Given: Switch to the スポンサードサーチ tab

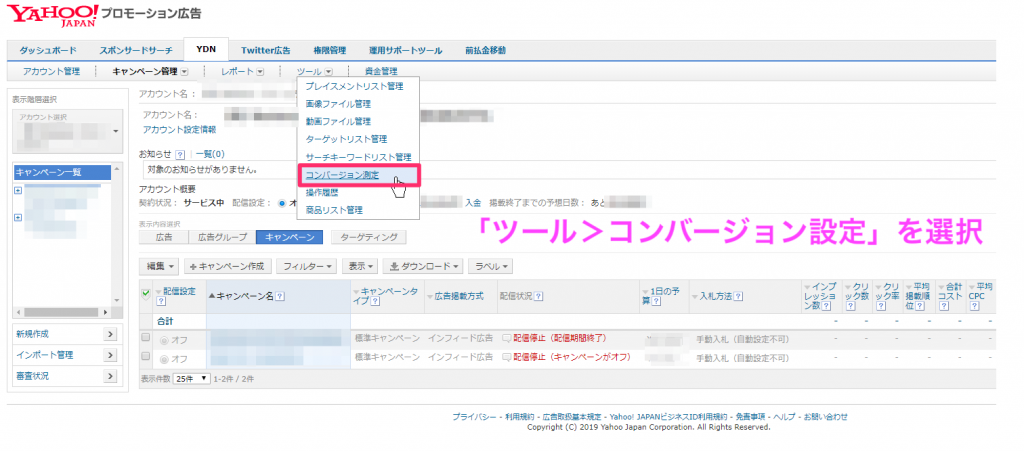Looking at the screenshot, I should click(x=136, y=50).
